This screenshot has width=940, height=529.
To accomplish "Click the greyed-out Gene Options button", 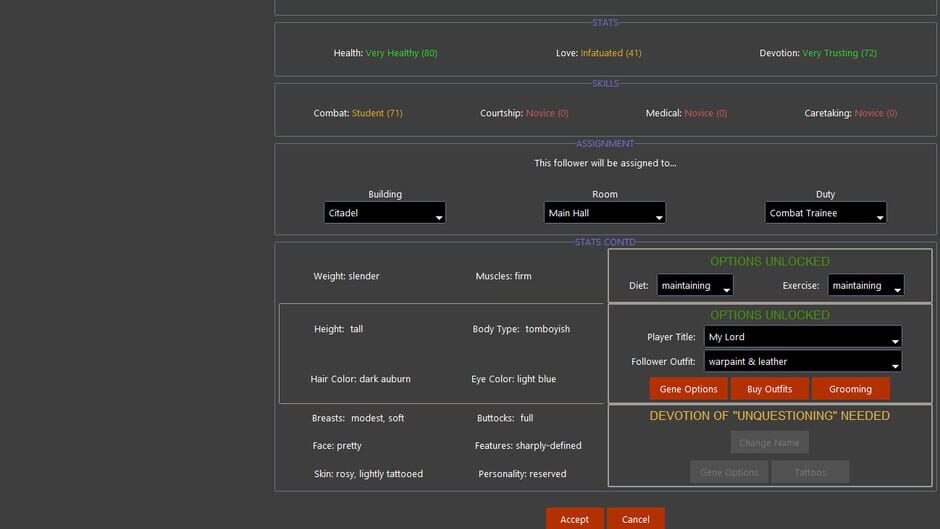I will click(729, 472).
